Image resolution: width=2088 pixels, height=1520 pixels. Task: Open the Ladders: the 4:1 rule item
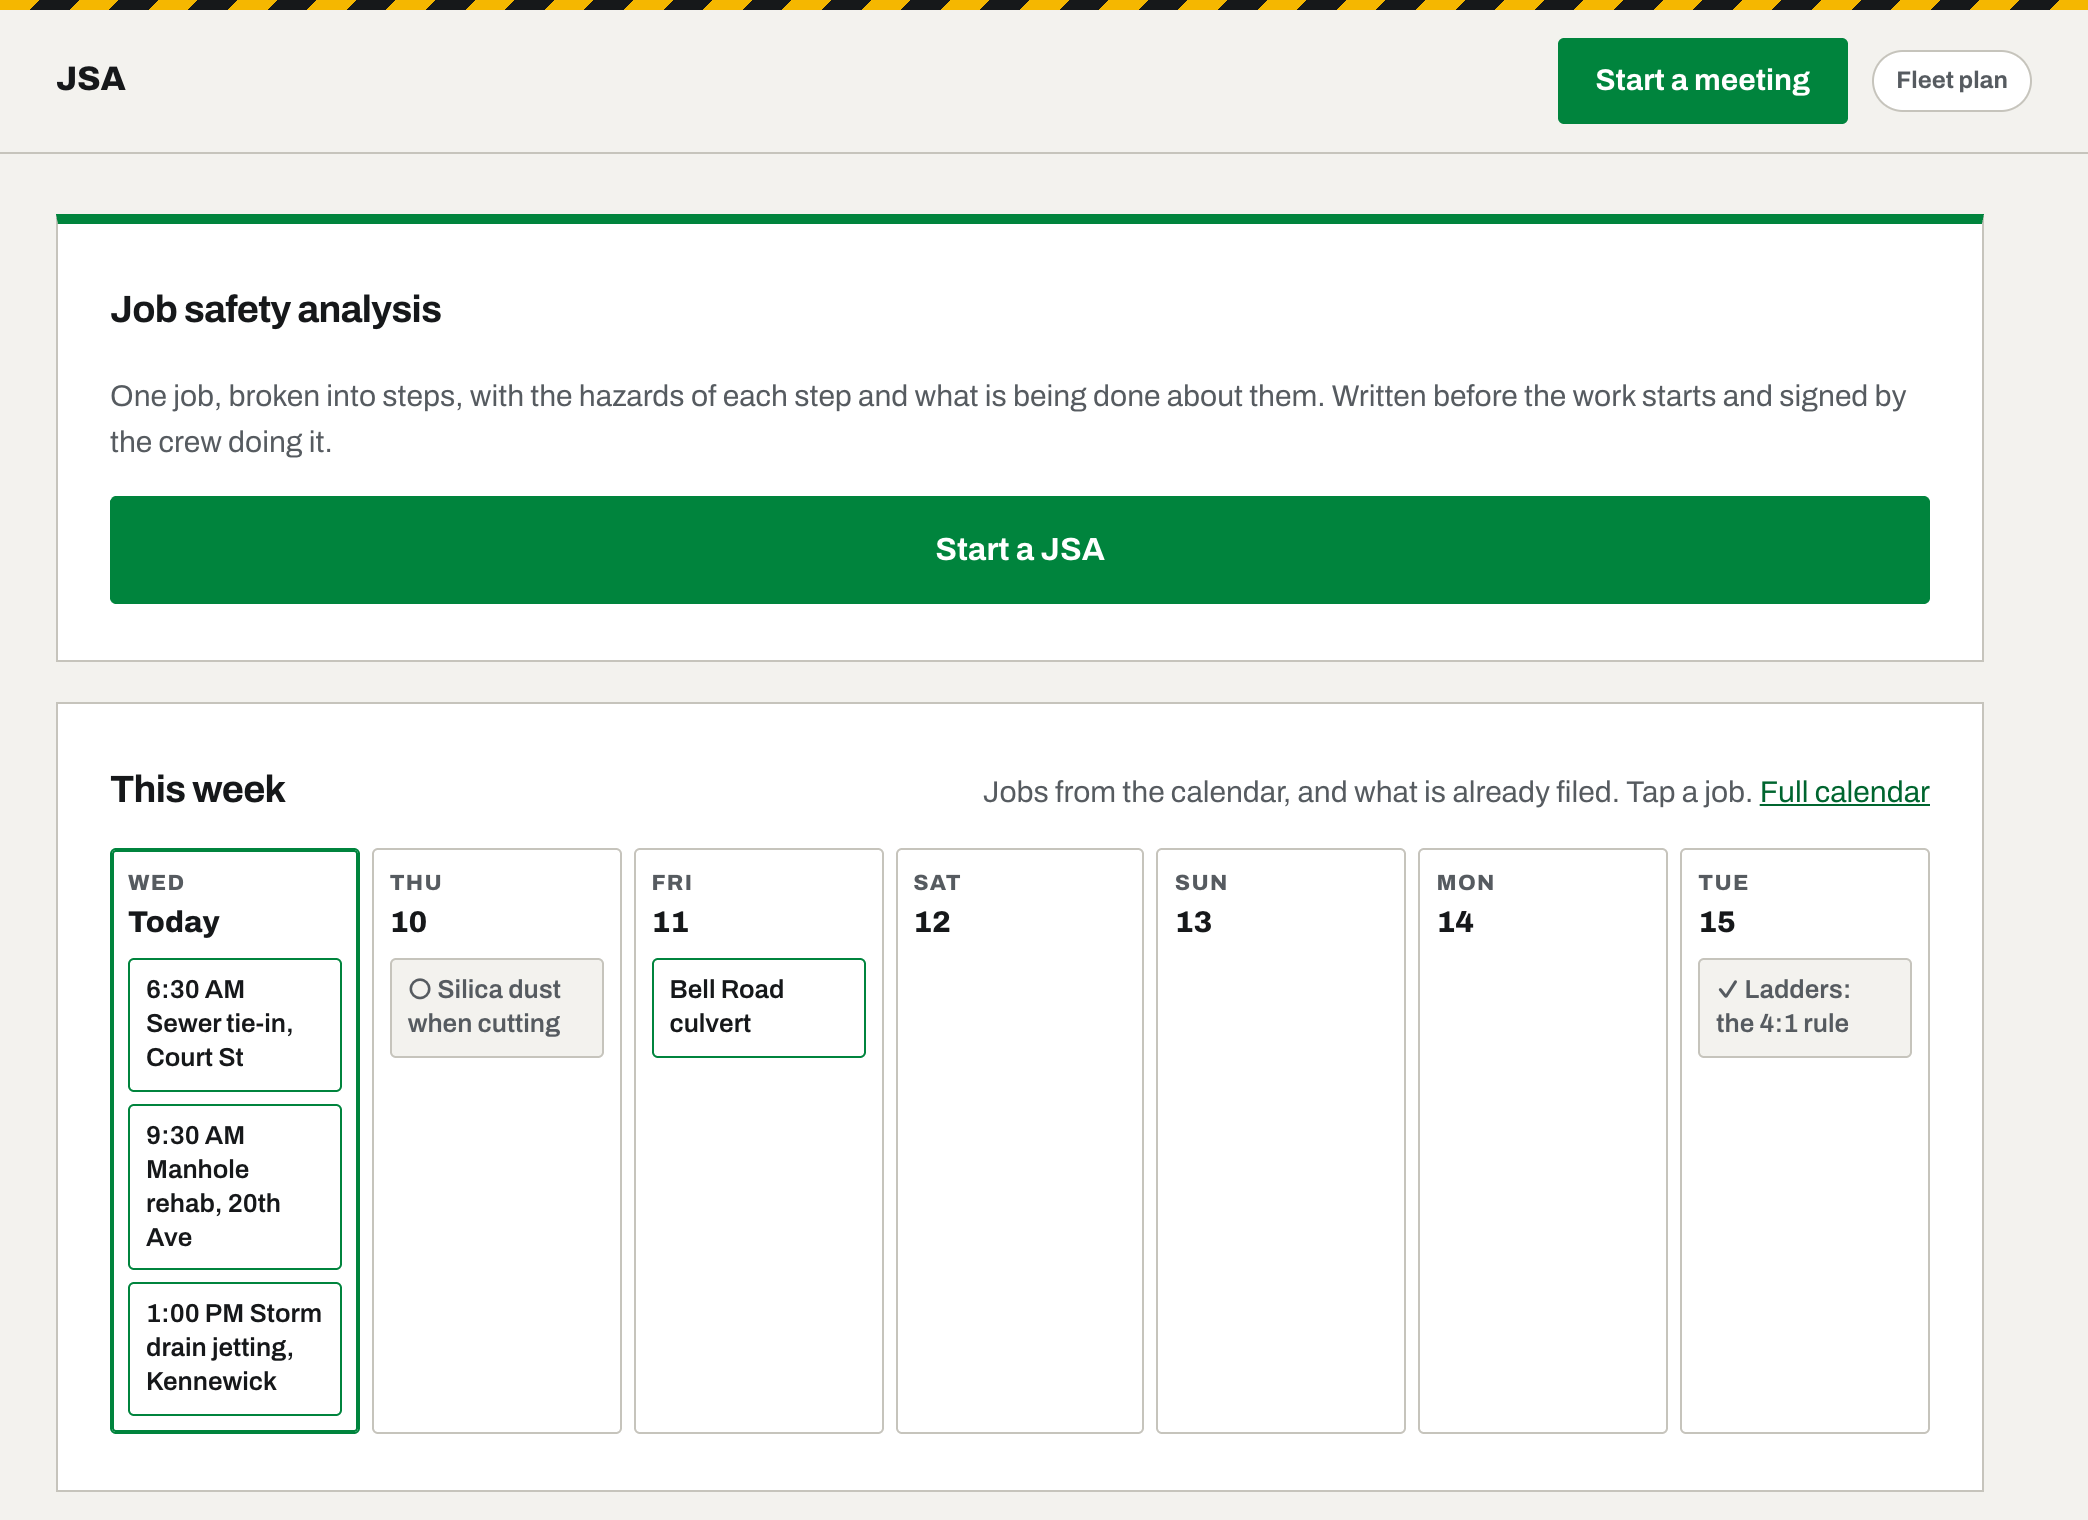pos(1805,1007)
